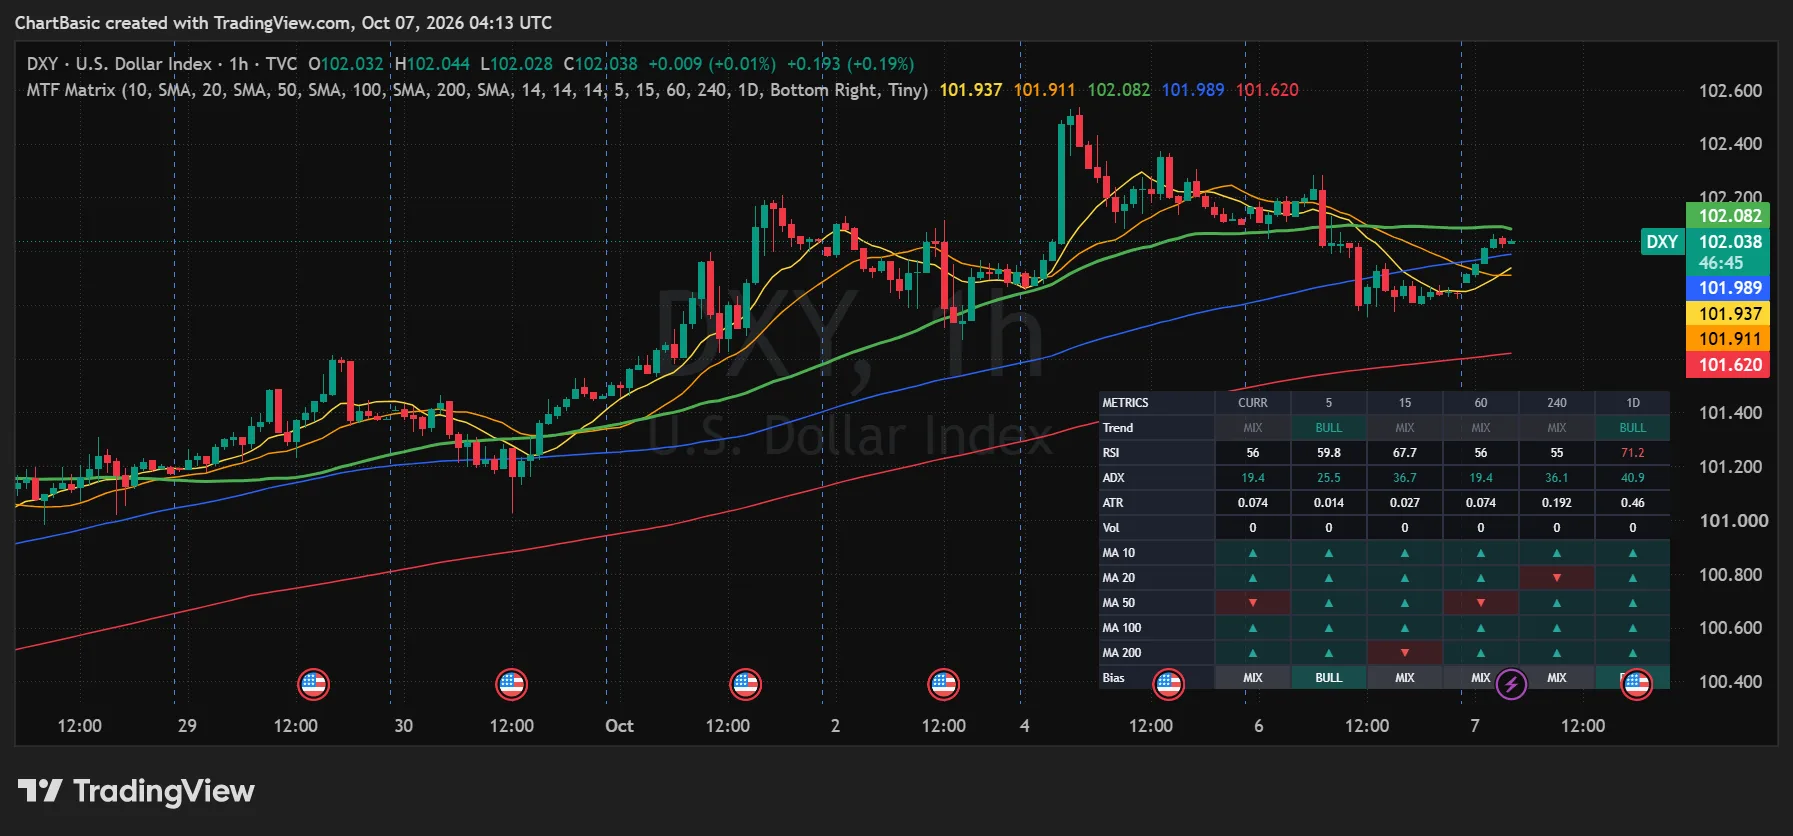Click the Oct label on the time axis
Screen dimensions: 1793x836
619,726
